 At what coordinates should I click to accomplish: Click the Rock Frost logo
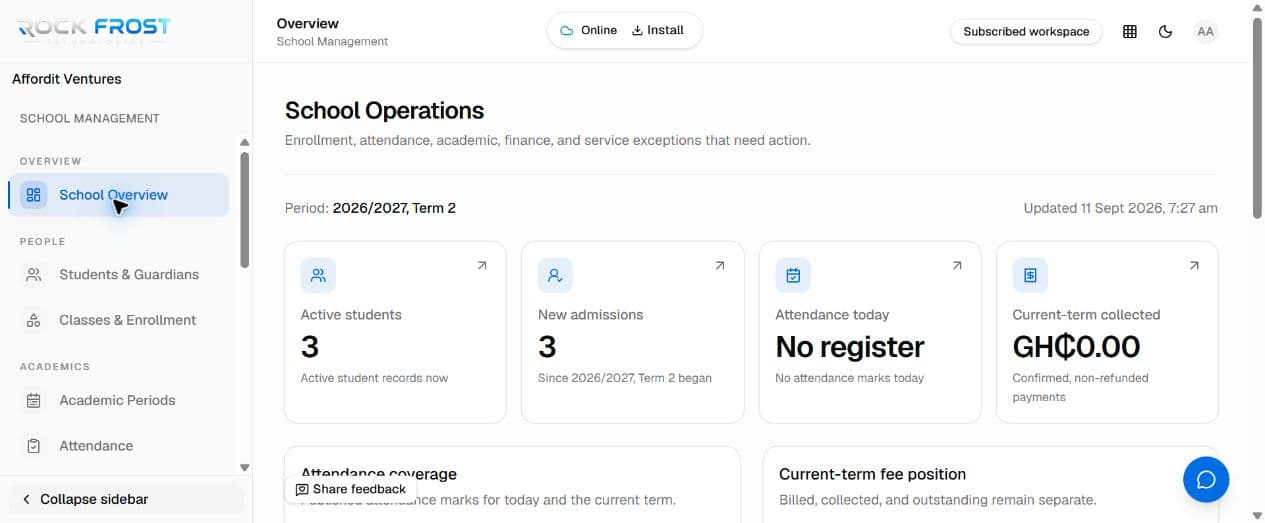coord(94,28)
